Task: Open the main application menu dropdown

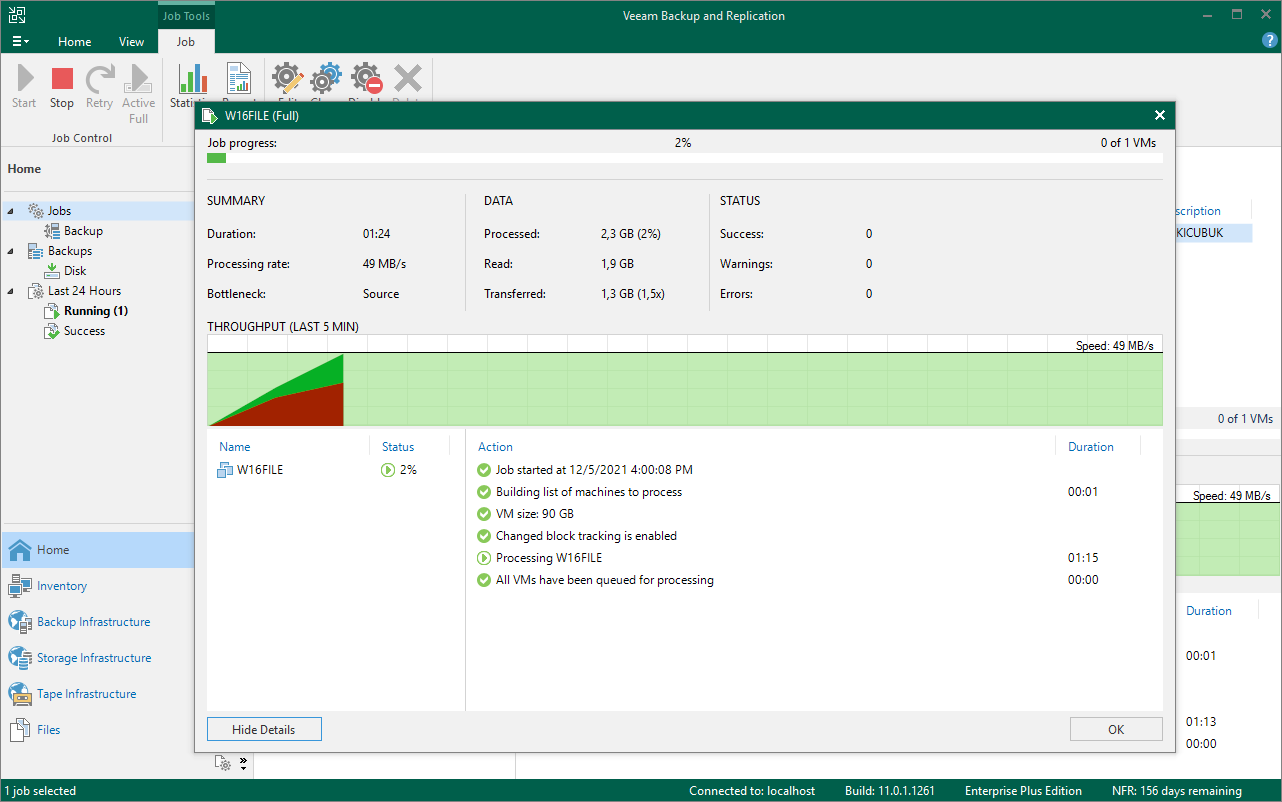Action: pyautogui.click(x=20, y=42)
